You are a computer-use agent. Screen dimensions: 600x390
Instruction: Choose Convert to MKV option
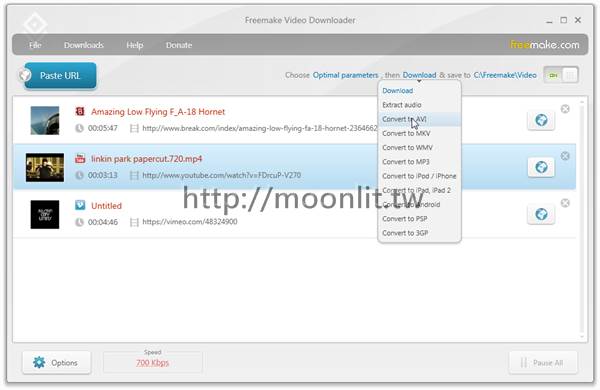(406, 133)
